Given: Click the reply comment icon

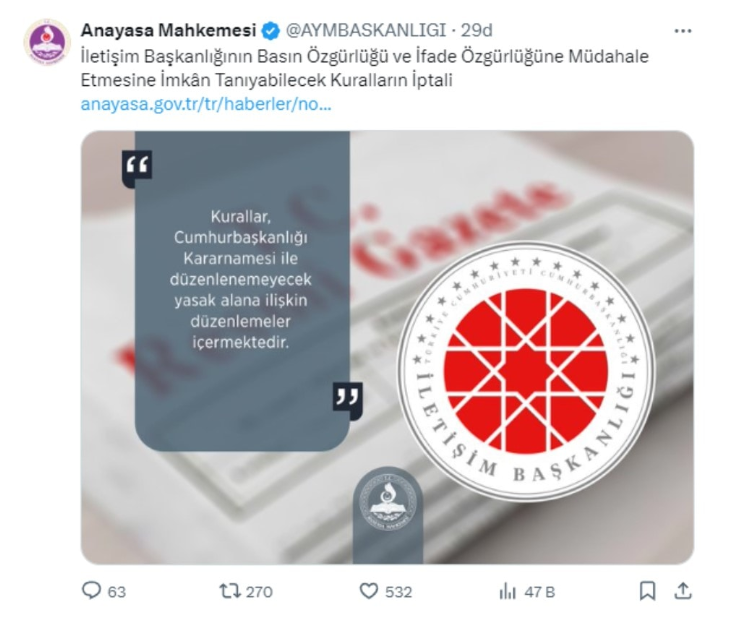Looking at the screenshot, I should (91, 591).
